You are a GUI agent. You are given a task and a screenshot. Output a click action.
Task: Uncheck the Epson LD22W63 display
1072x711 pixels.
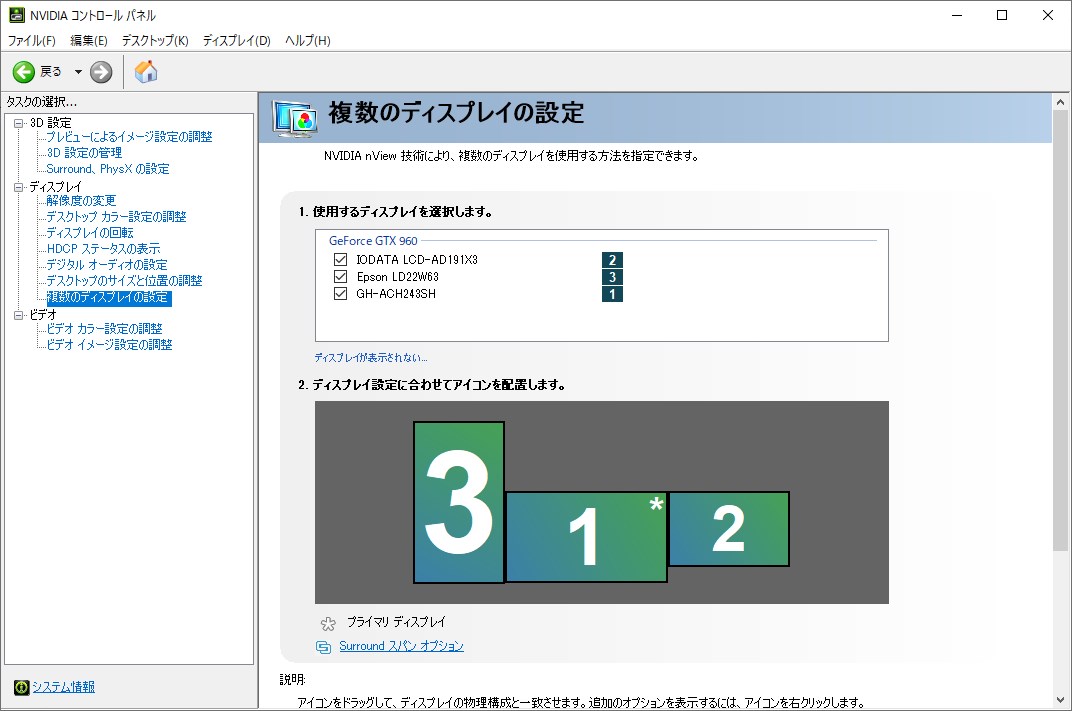[340, 277]
